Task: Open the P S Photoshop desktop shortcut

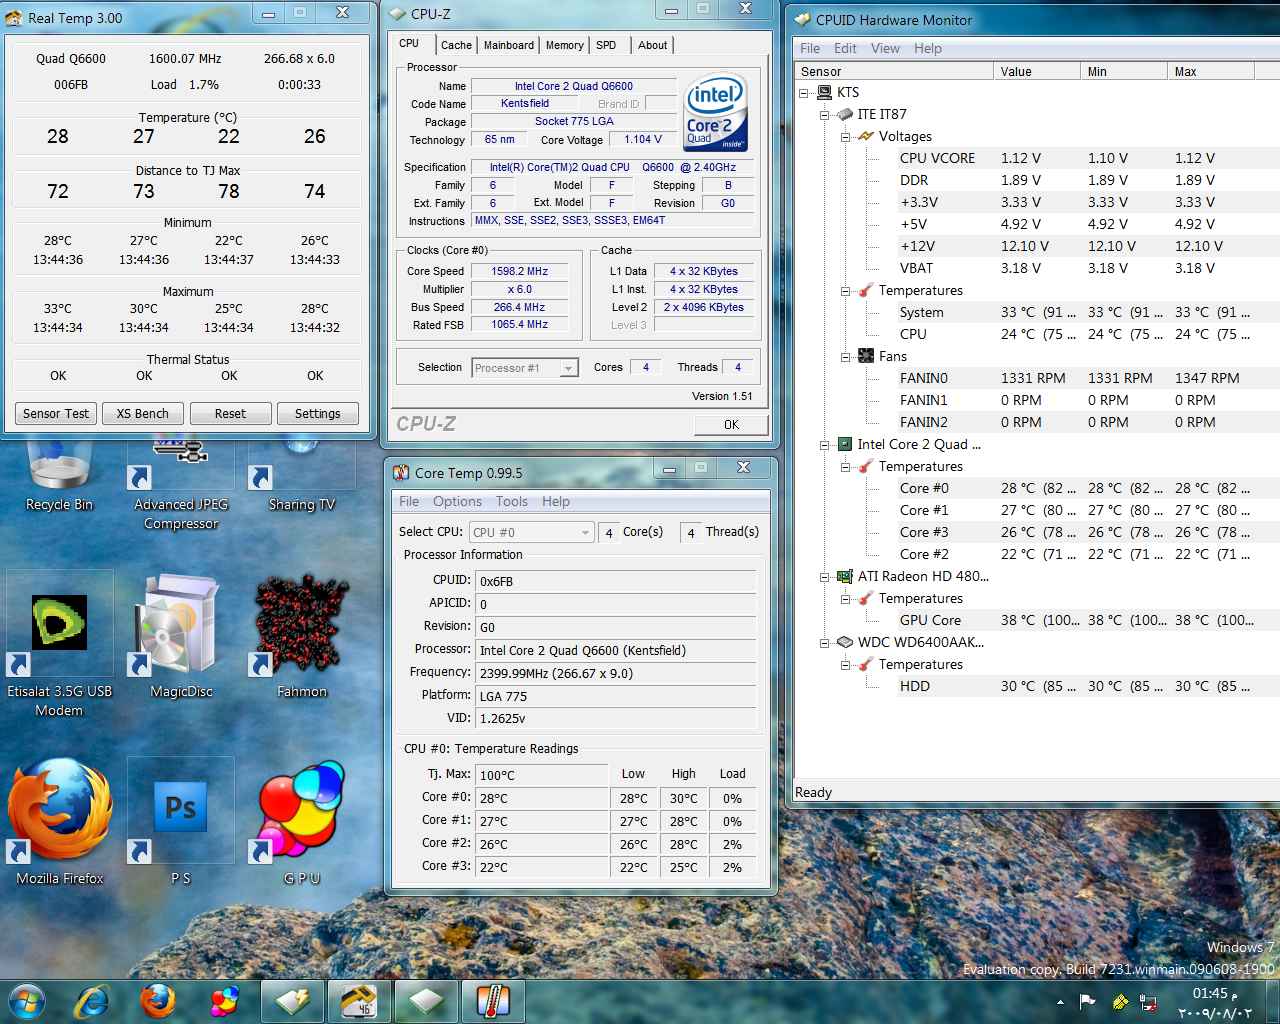Action: 181,822
